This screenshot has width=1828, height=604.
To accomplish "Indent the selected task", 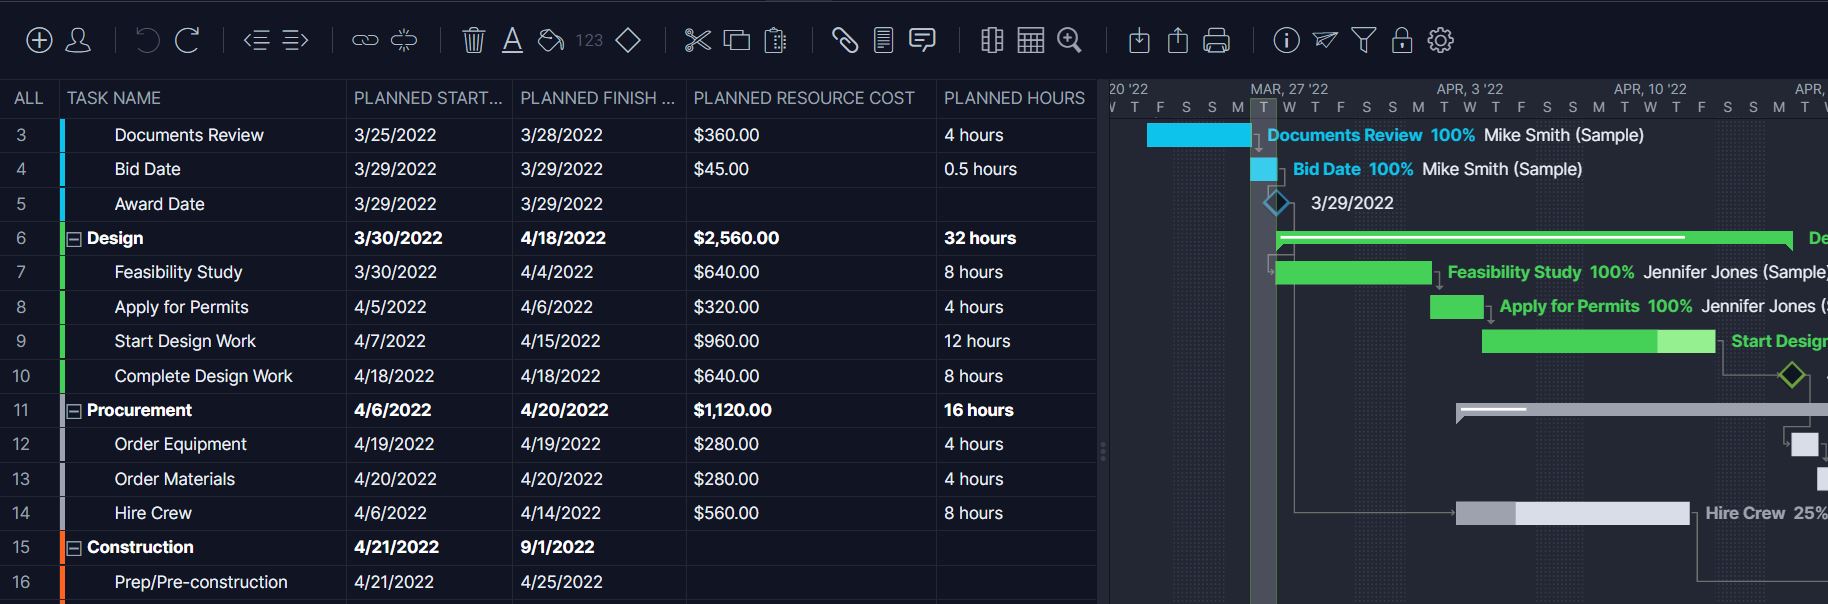I will click(x=295, y=40).
